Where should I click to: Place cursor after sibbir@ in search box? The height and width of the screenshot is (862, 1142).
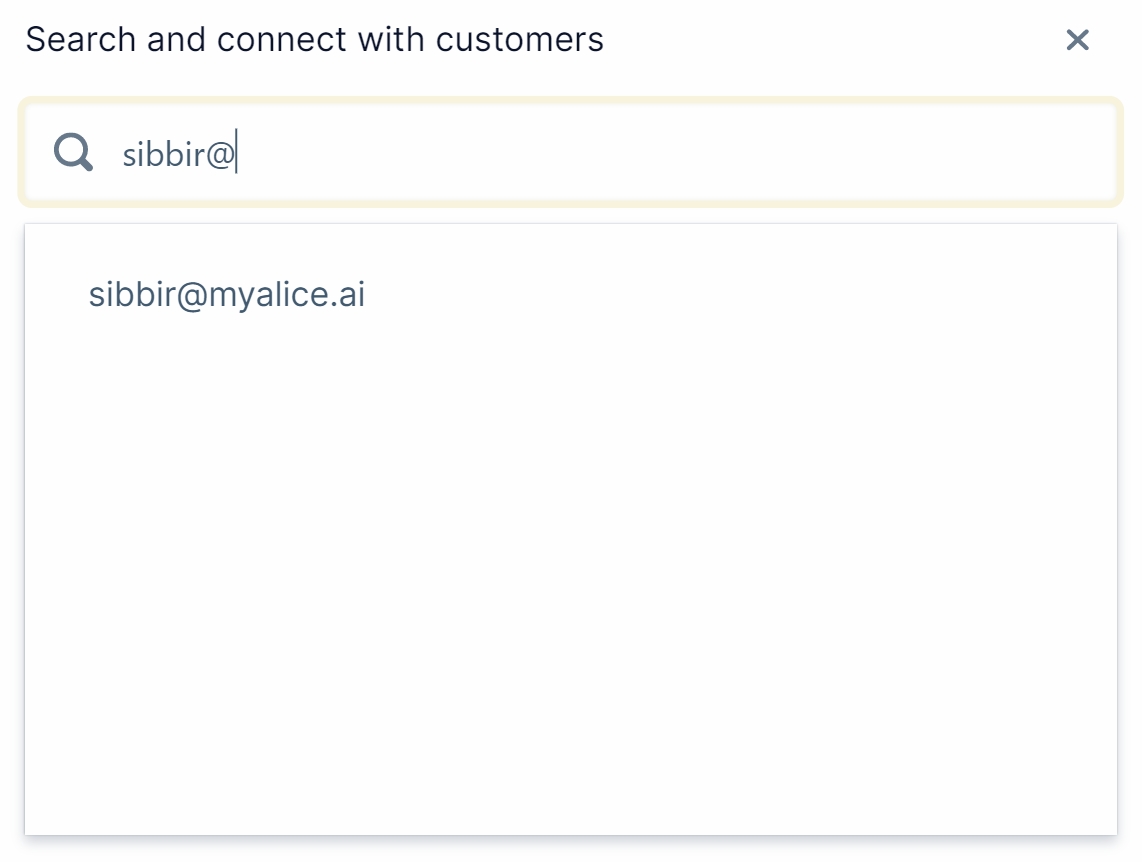[237, 154]
